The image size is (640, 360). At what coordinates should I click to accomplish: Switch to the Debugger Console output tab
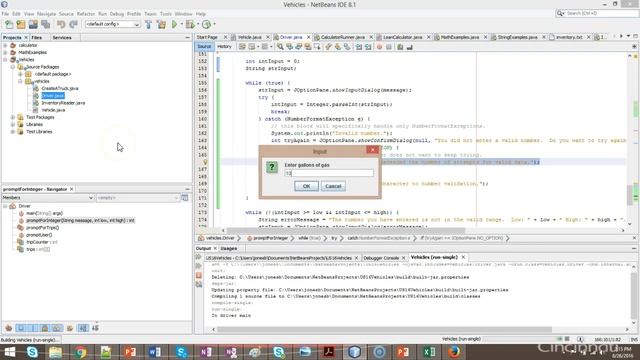pyautogui.click(x=381, y=258)
